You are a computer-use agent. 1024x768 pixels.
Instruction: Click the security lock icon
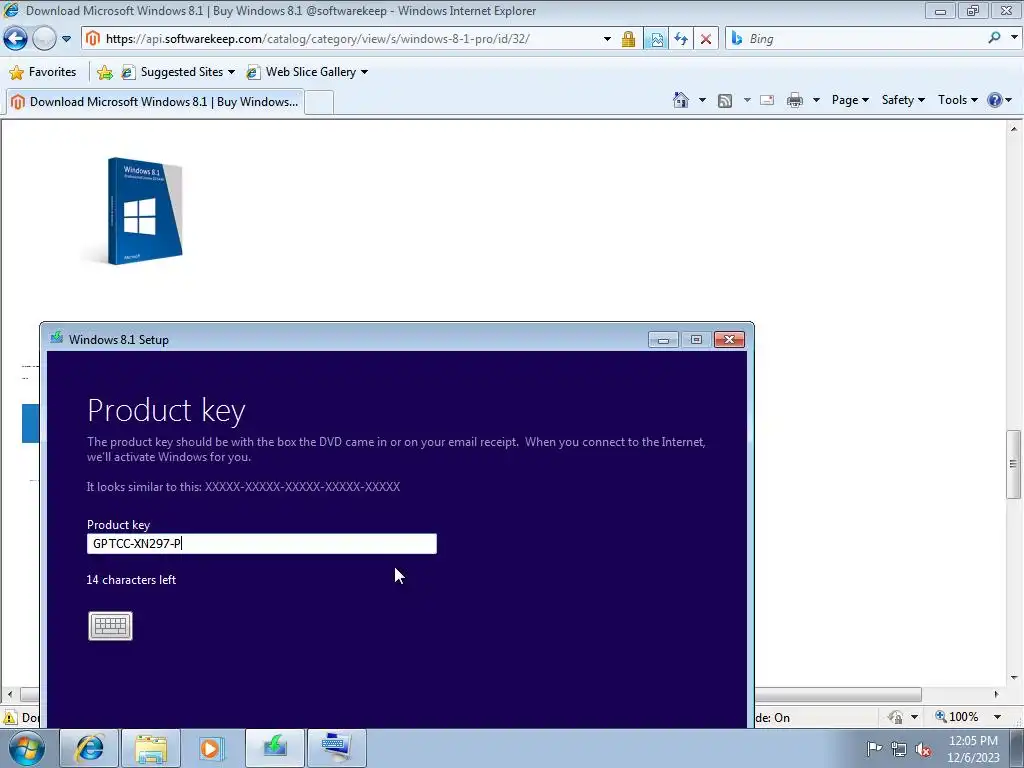[628, 39]
